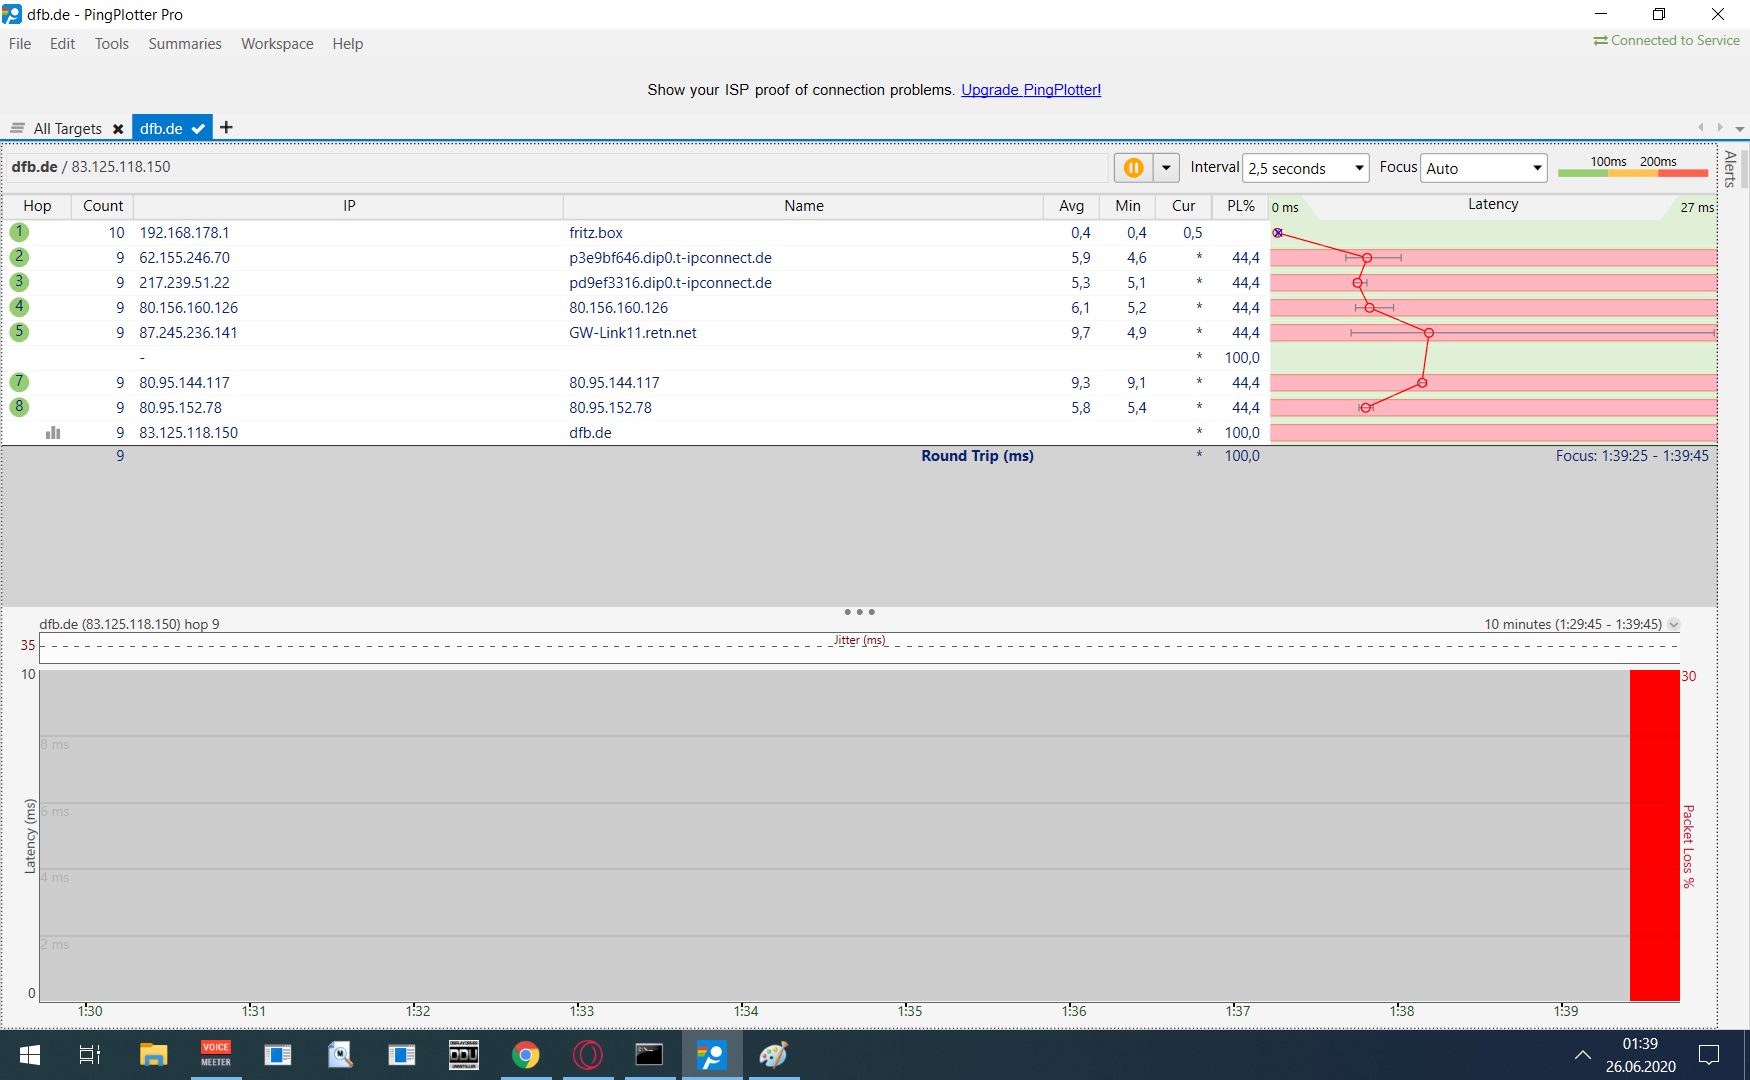
Task: Pause tracing with the orange pause button
Action: tap(1133, 168)
